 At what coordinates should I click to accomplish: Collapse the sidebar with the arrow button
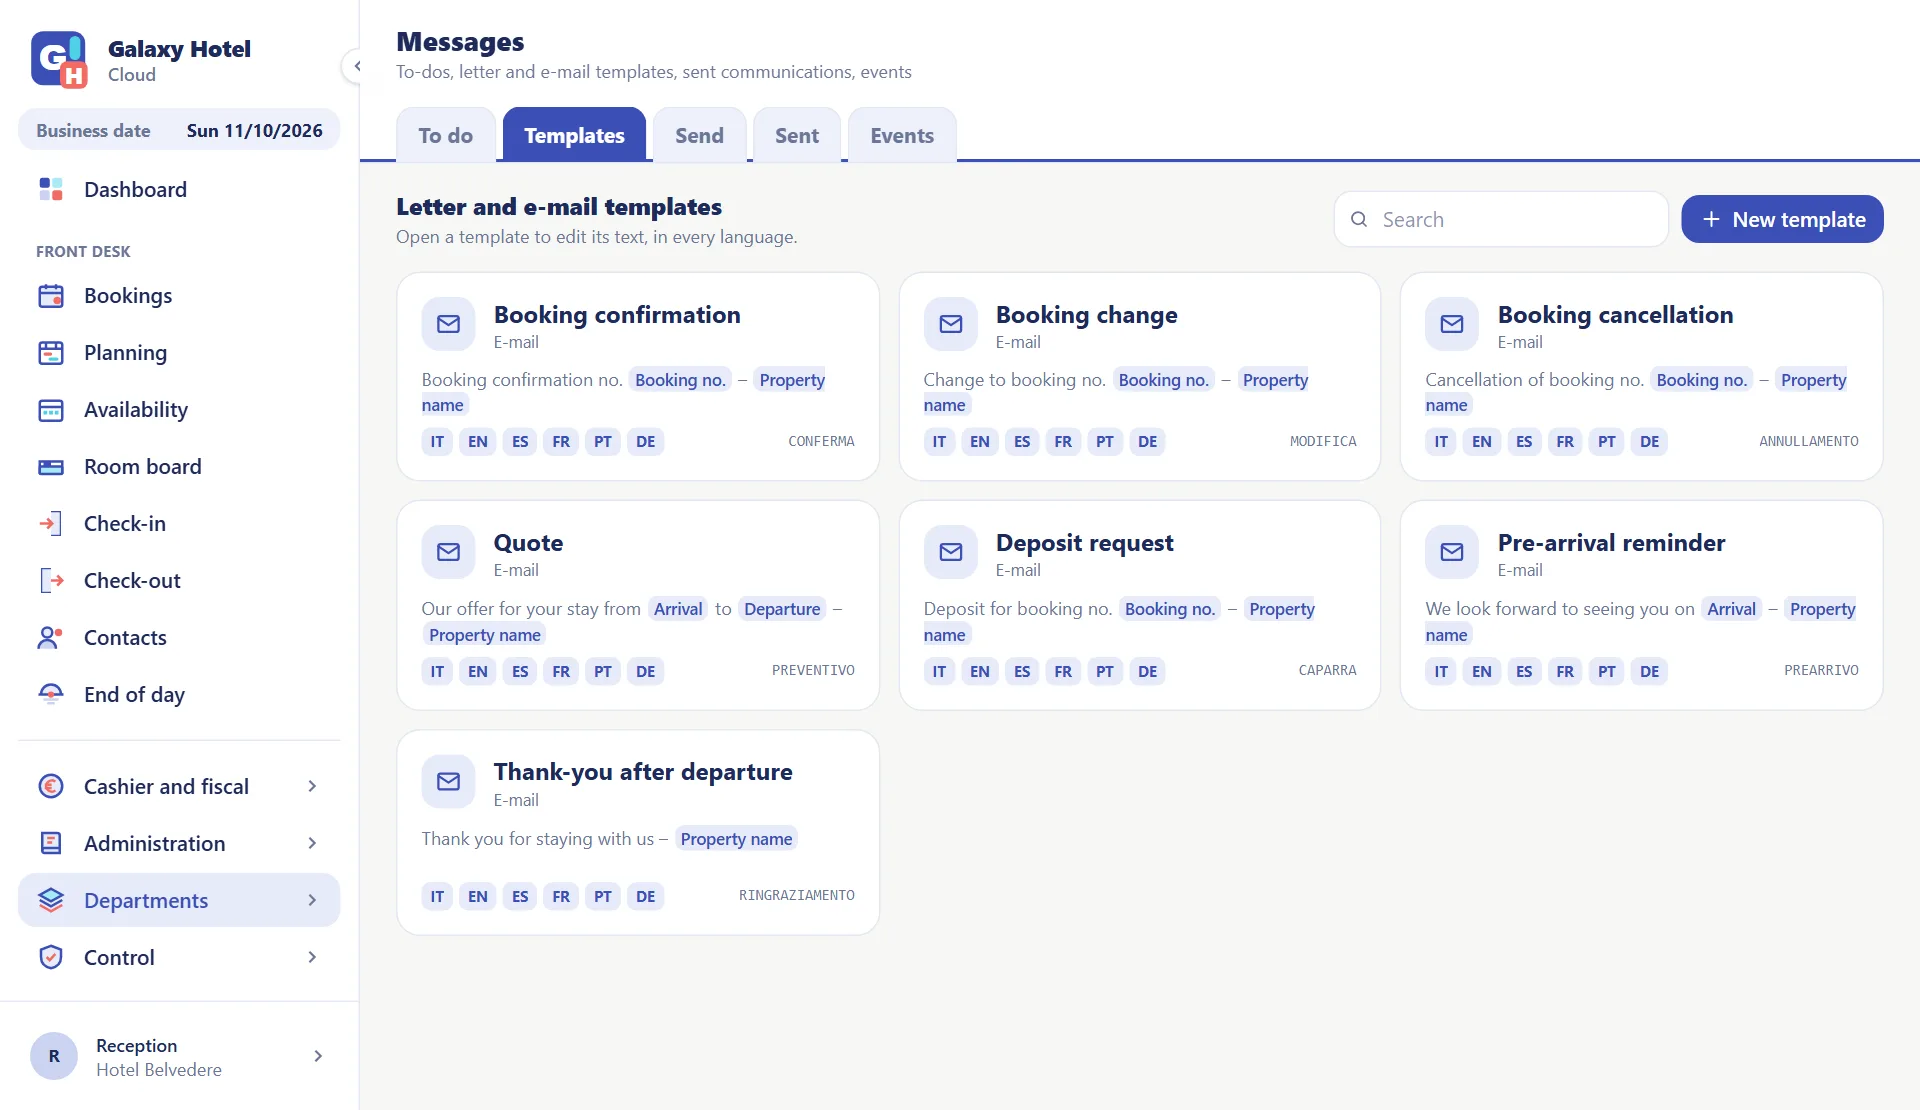click(356, 66)
